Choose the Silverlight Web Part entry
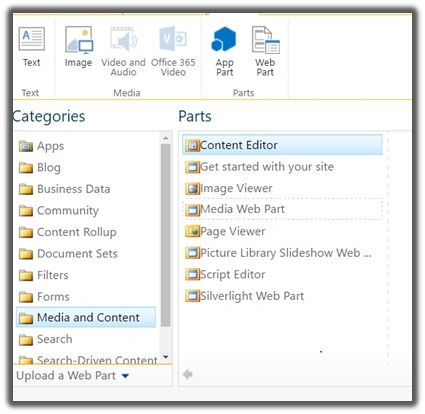The height and width of the screenshot is (414, 425). [x=245, y=296]
